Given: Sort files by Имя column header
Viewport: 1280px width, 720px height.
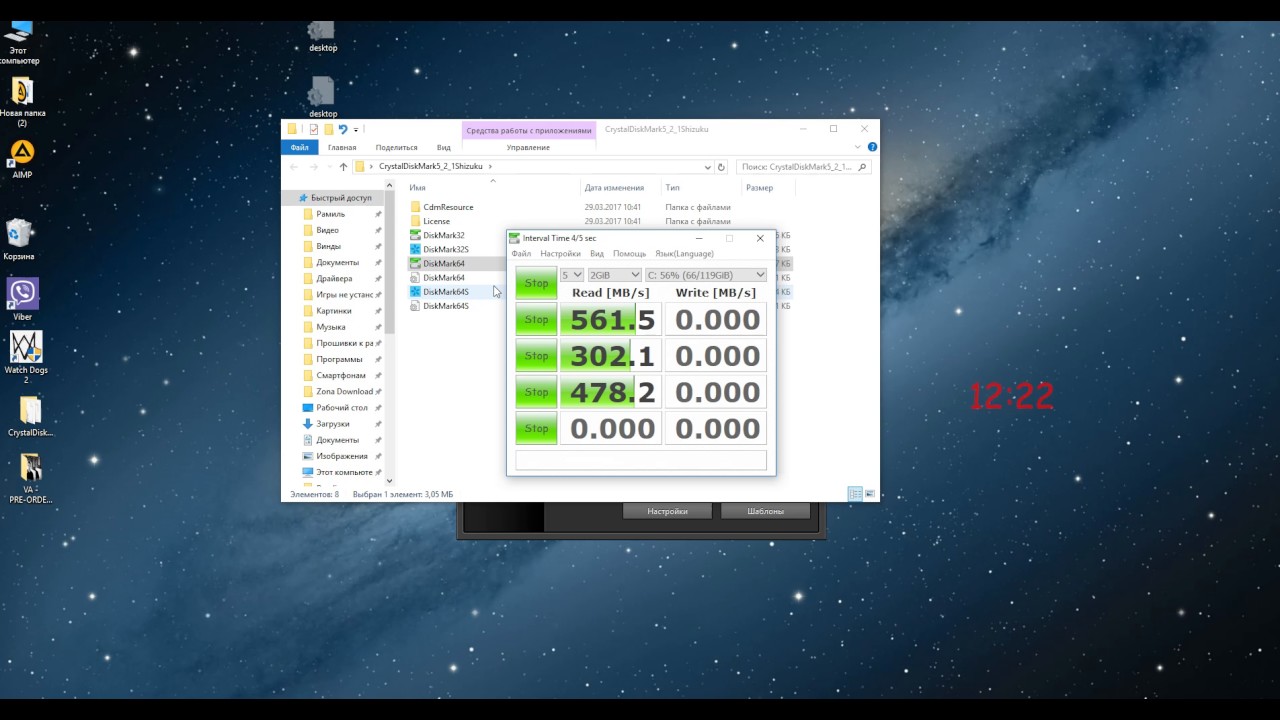Looking at the screenshot, I should coord(492,187).
